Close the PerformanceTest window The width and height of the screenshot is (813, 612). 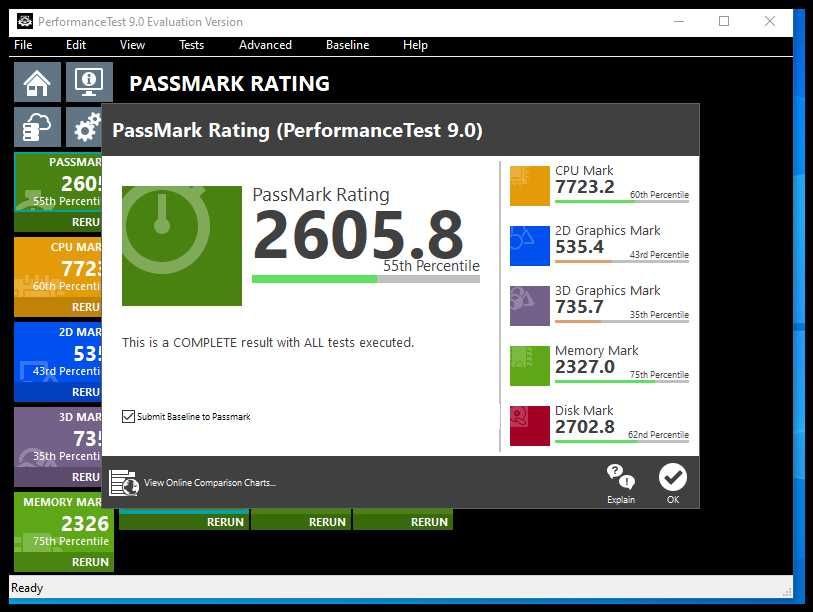pyautogui.click(x=769, y=21)
